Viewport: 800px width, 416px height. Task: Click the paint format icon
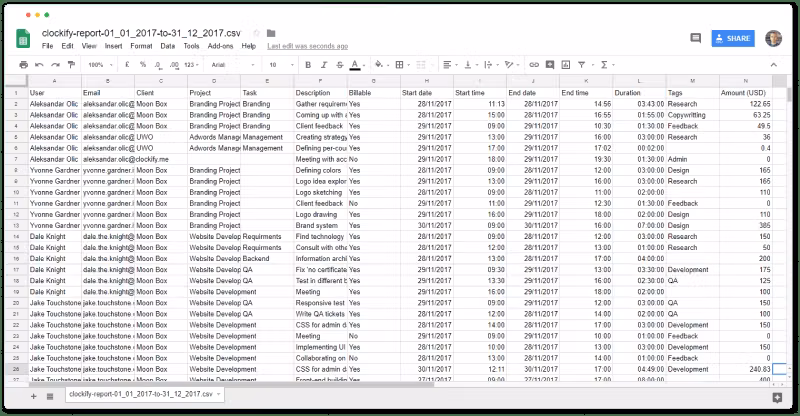point(71,64)
